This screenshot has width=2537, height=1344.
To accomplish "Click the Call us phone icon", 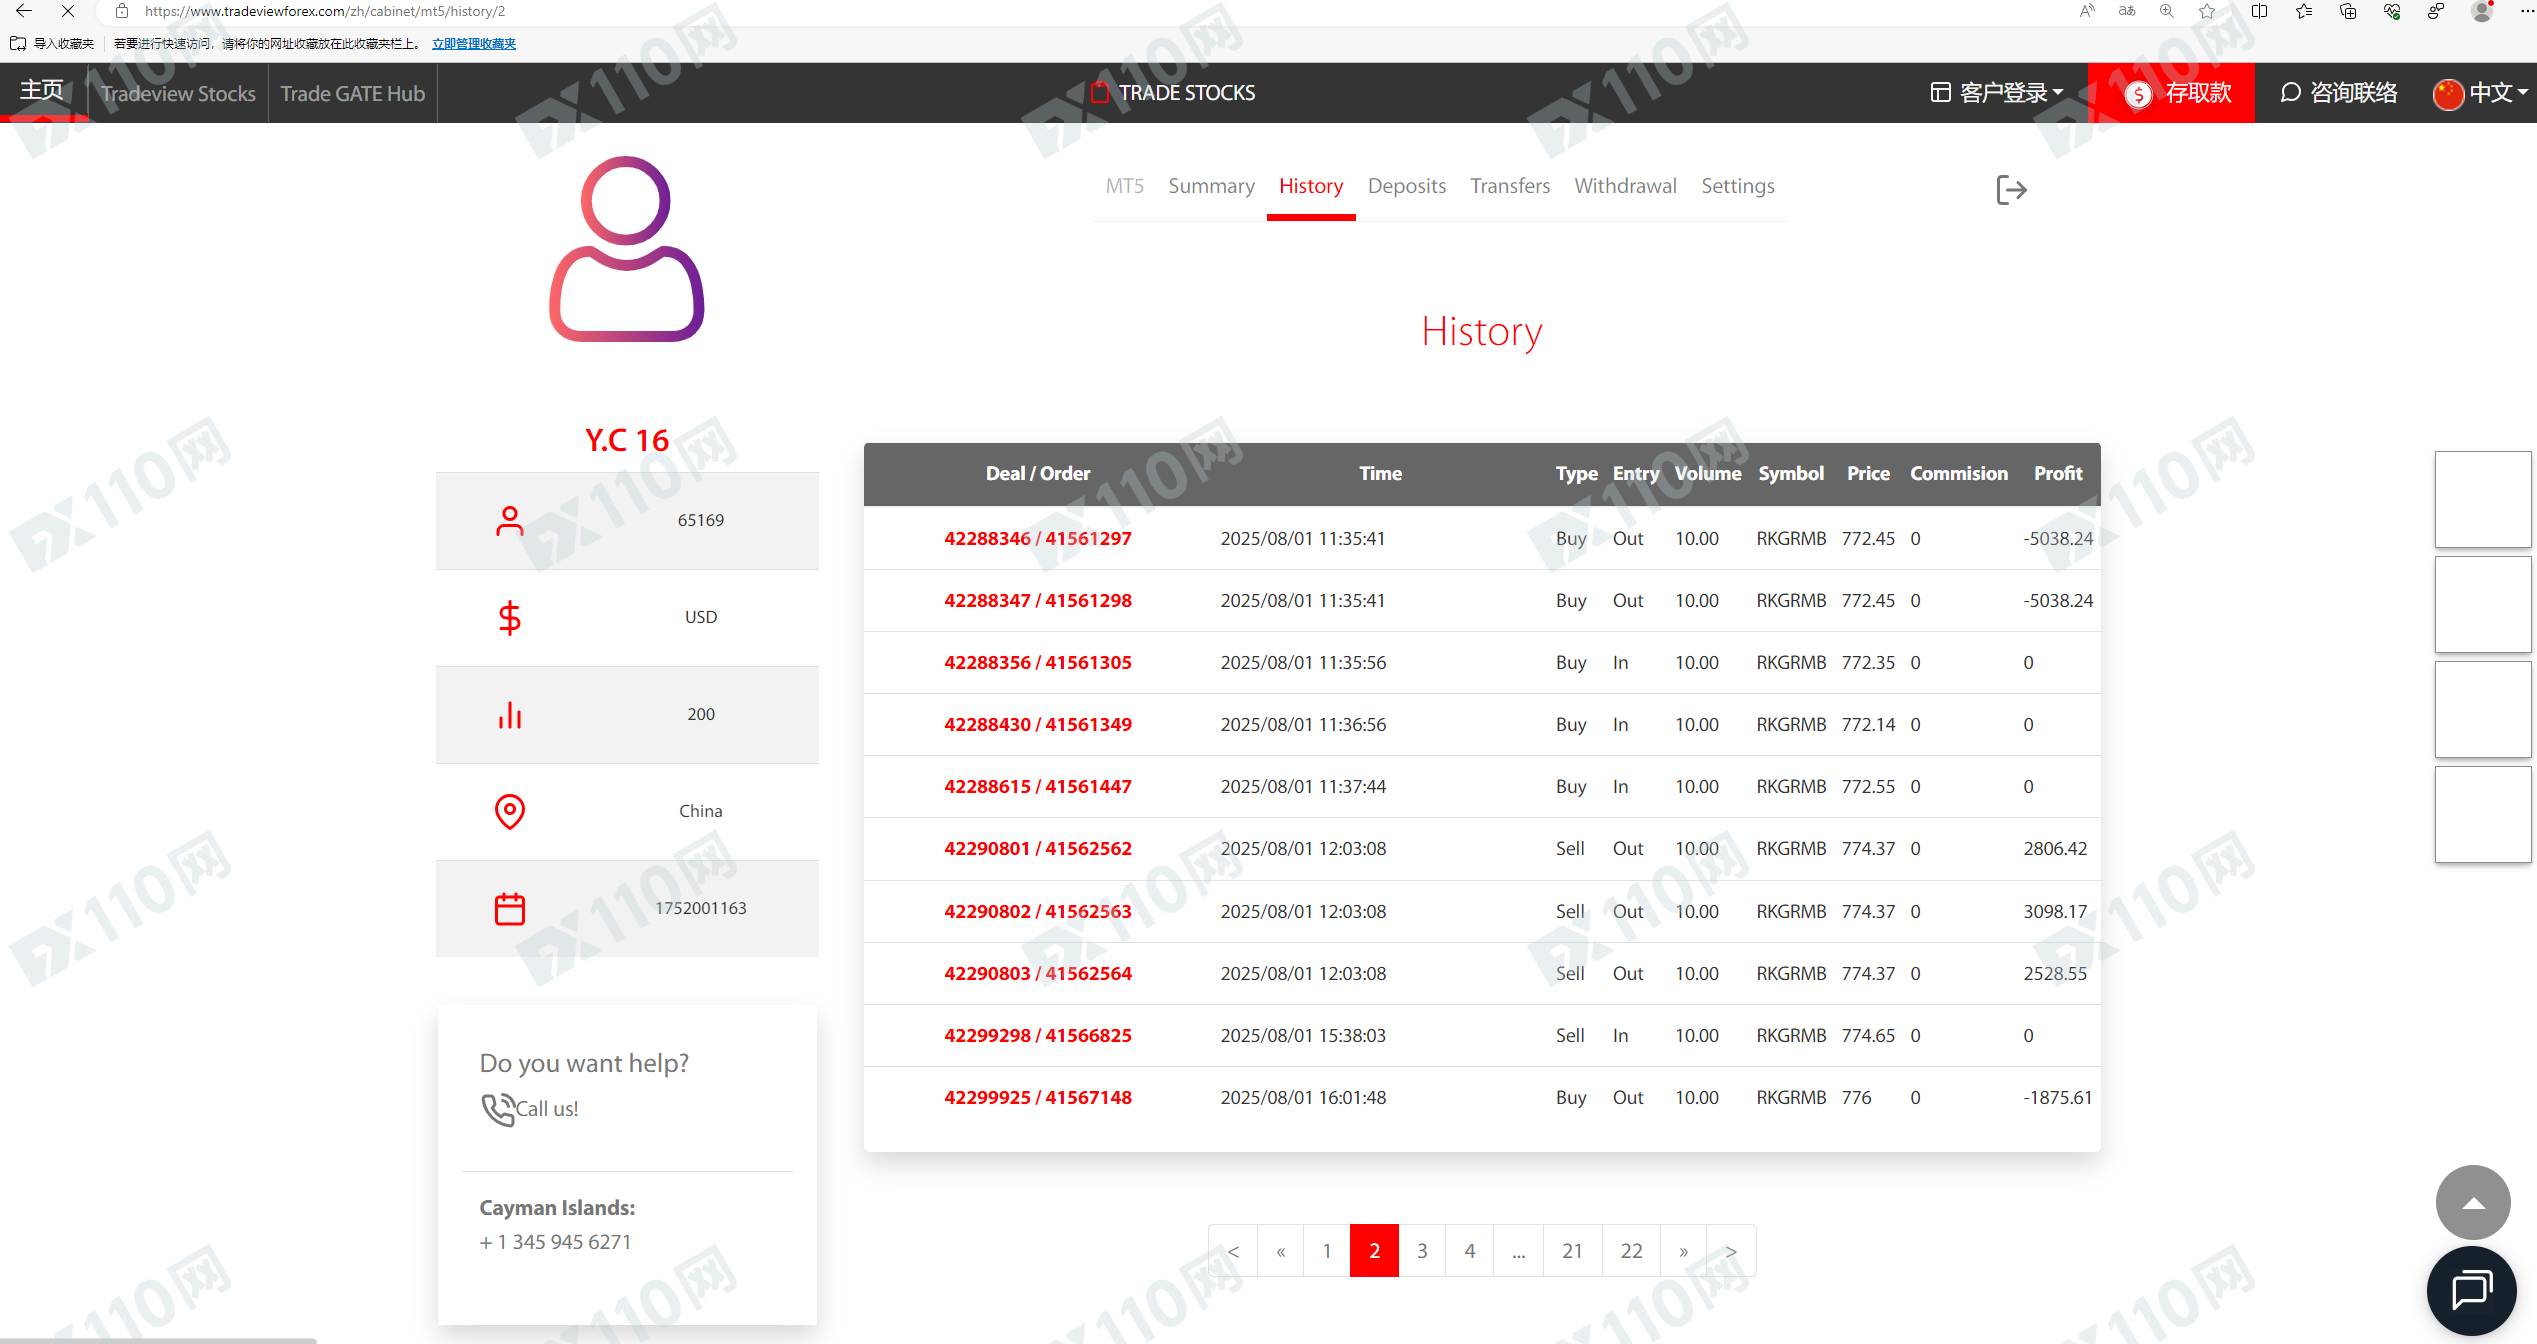I will 497,1109.
